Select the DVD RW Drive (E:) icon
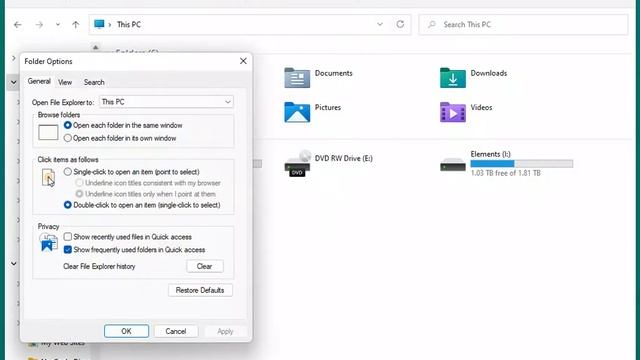 (298, 164)
